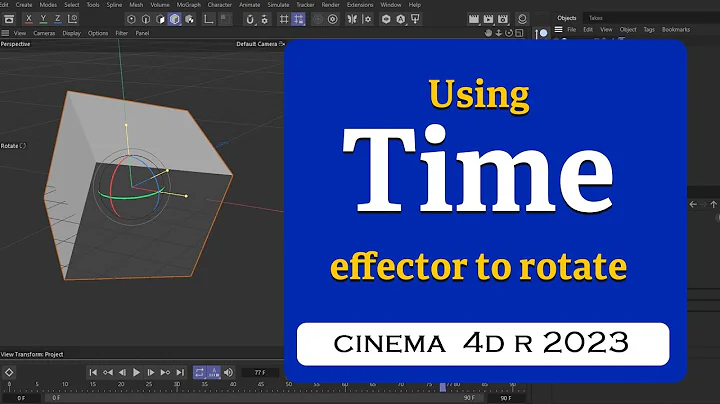Toggle the X axis lock
Viewport: 720px width, 404px height.
28,19
